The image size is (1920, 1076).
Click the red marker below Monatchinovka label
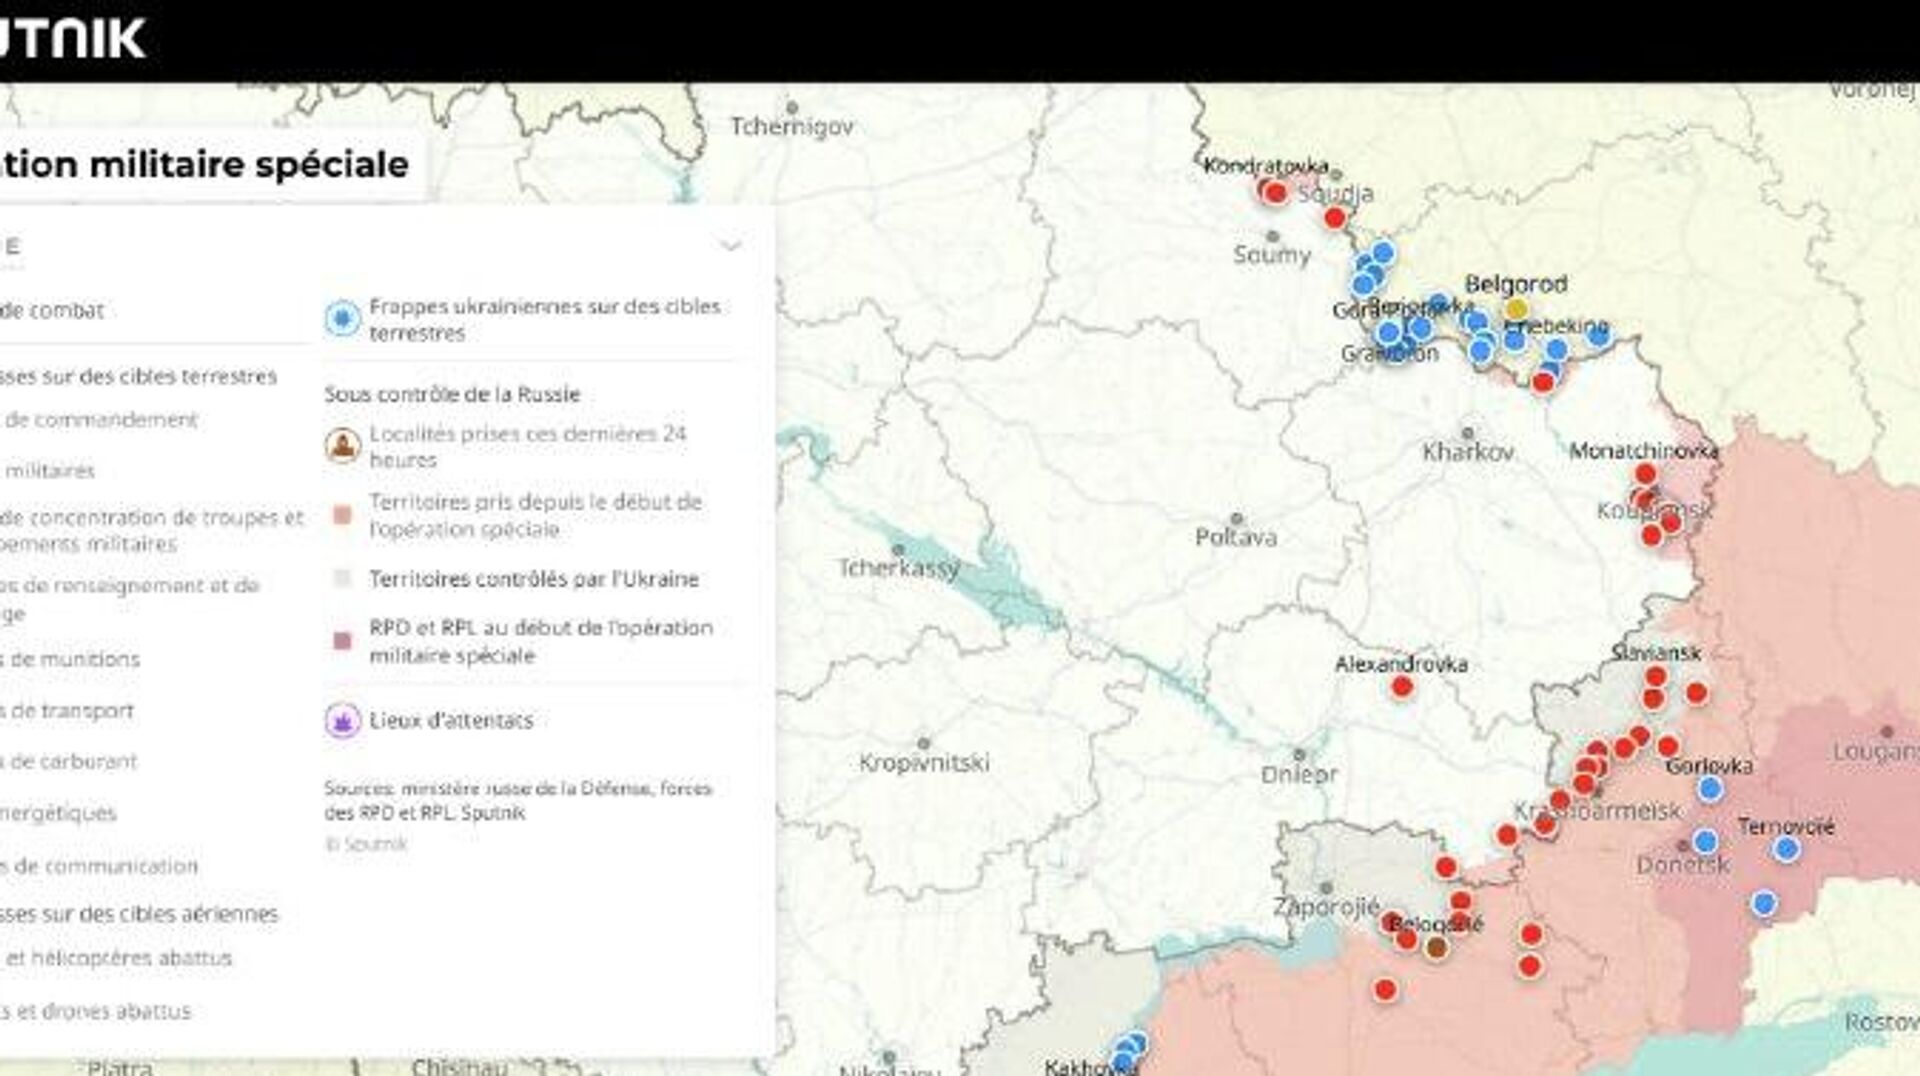(1645, 474)
